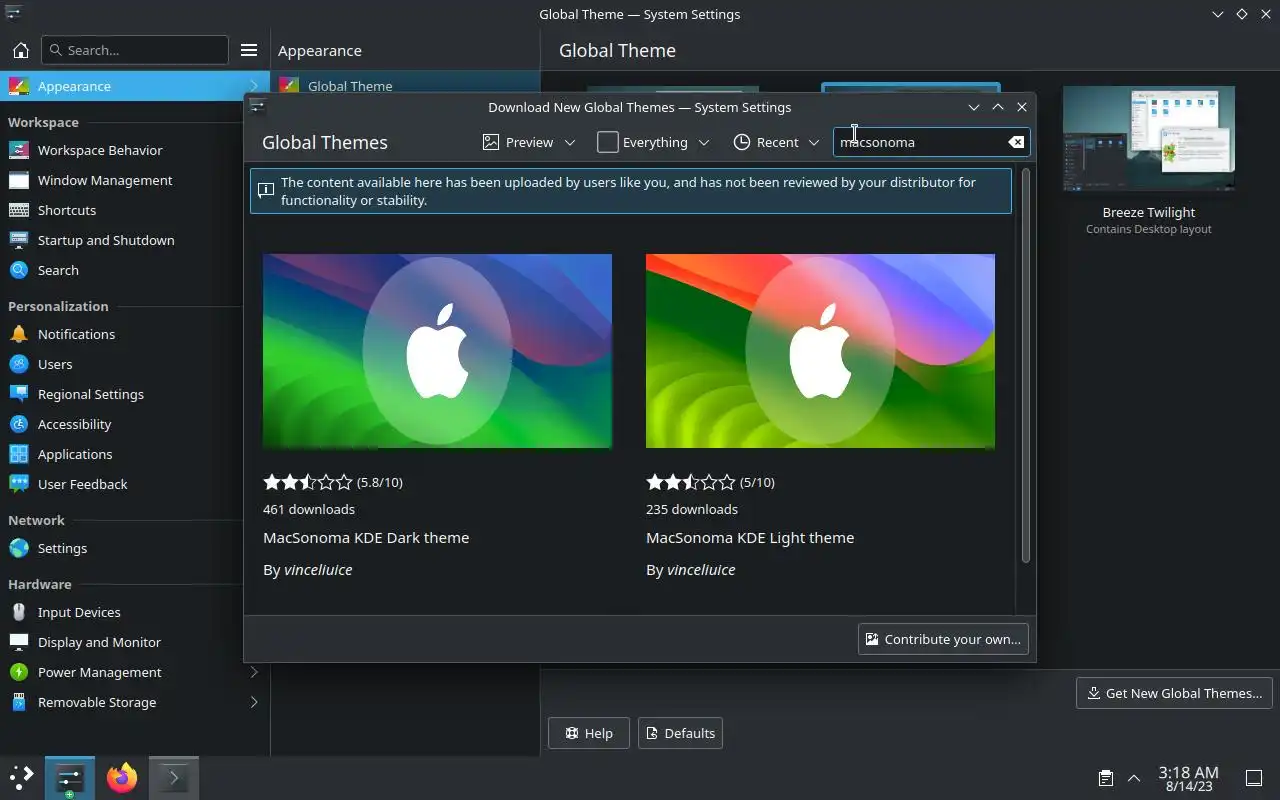The image size is (1280, 800).
Task: Click the Network Settings globe icon
Action: pos(19,548)
